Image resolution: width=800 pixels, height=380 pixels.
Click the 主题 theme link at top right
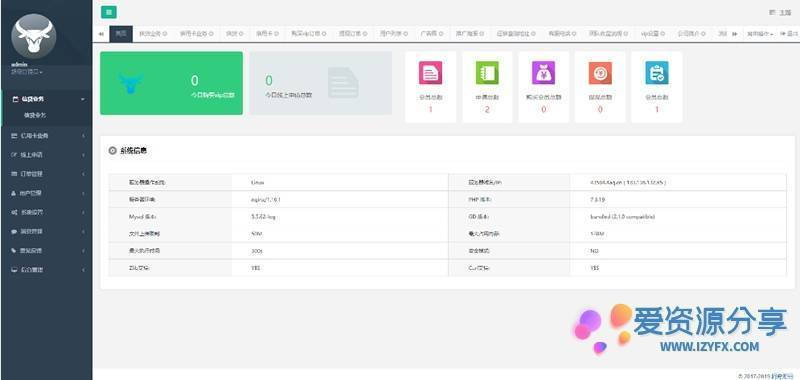[781, 13]
